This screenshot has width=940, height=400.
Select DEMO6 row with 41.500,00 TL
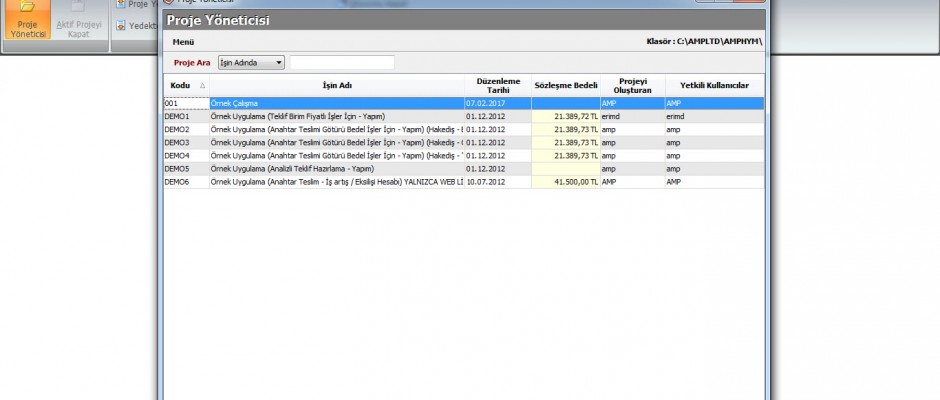(335, 182)
